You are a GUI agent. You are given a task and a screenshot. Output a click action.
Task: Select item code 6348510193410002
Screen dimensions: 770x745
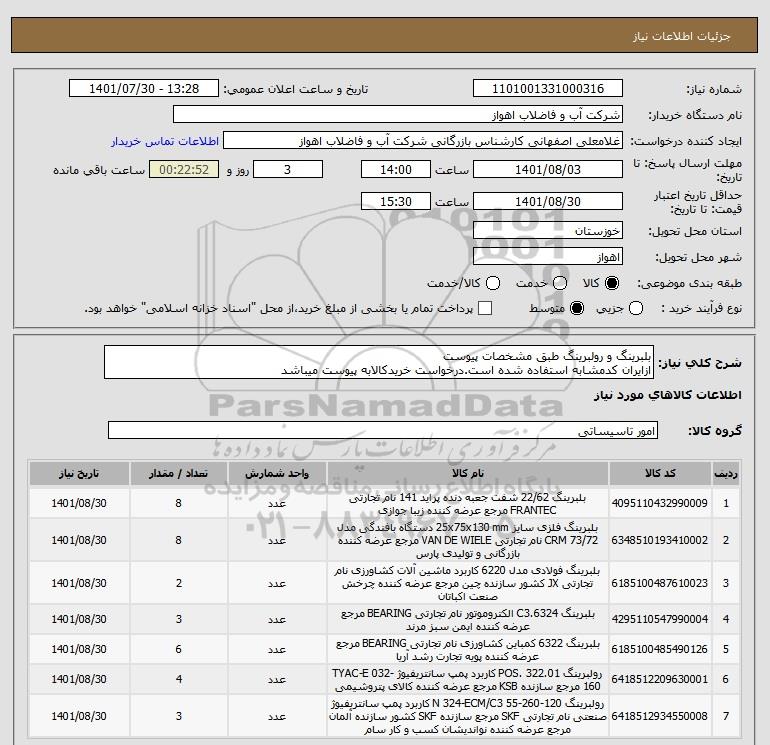[x=660, y=540]
